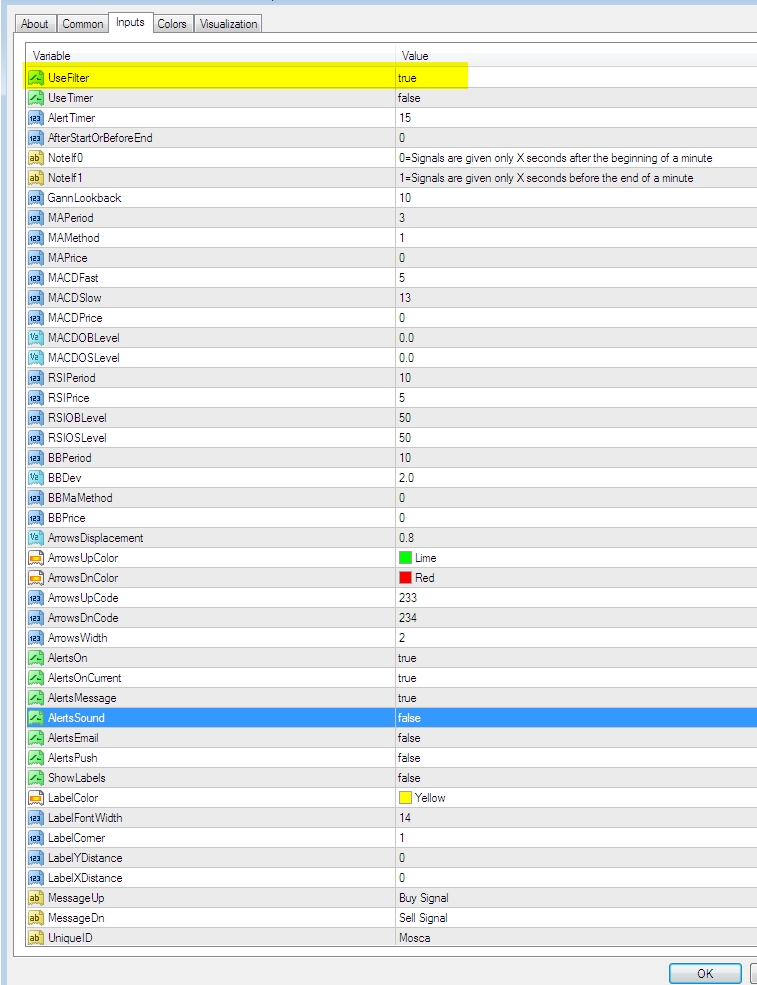
Task: Select the AlertsOn value 'true'
Action: (x=407, y=658)
